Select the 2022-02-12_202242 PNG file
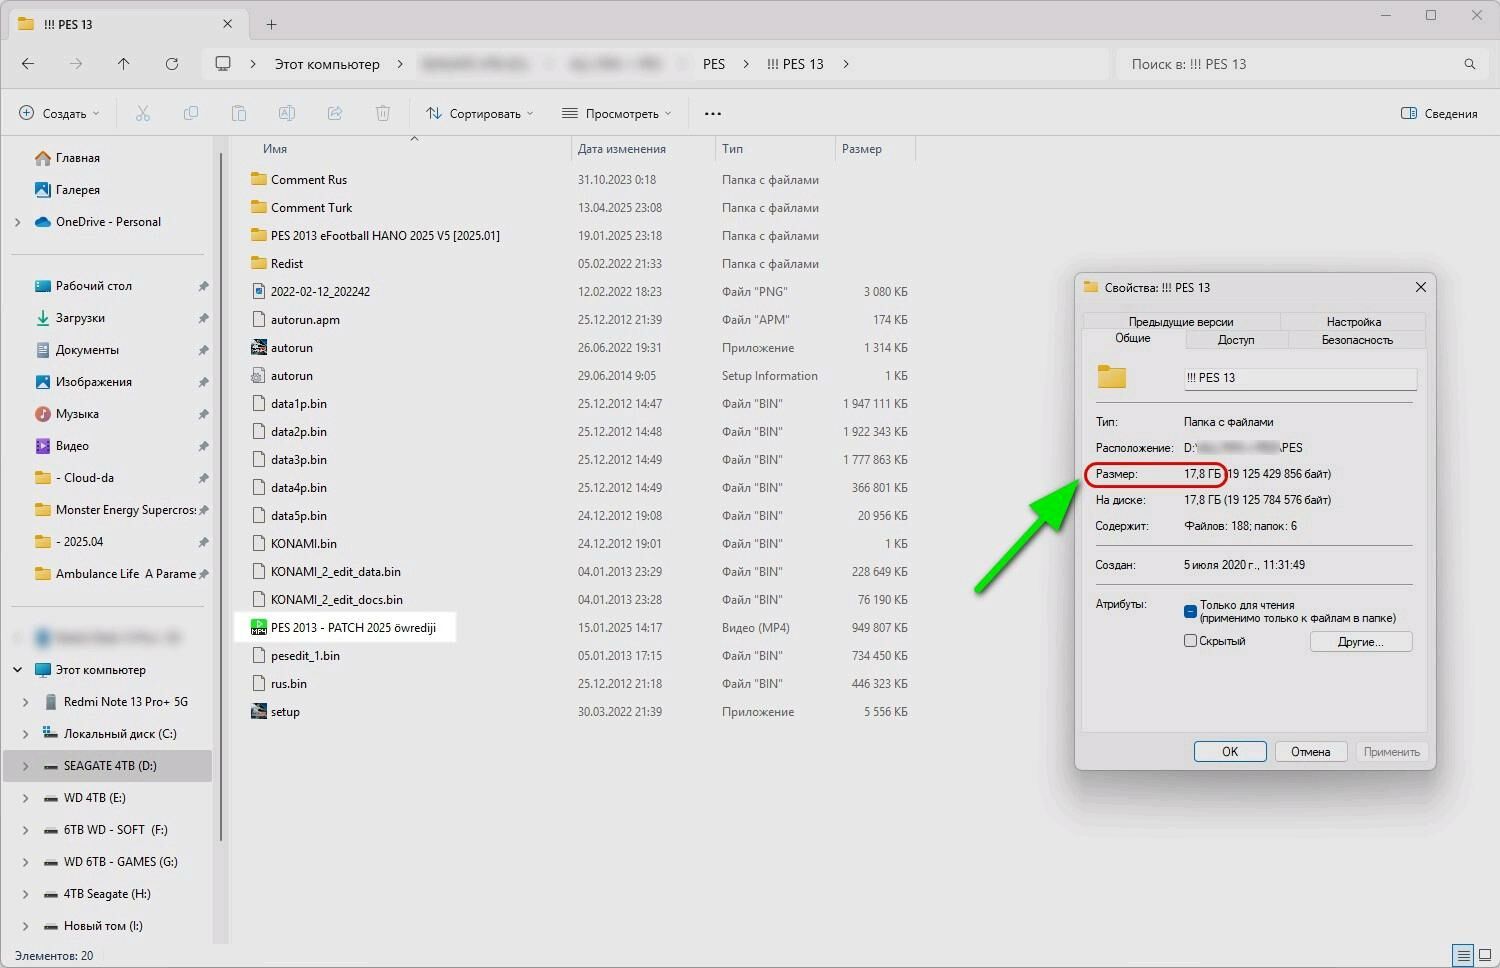Viewport: 1500px width, 968px height. pyautogui.click(x=320, y=292)
